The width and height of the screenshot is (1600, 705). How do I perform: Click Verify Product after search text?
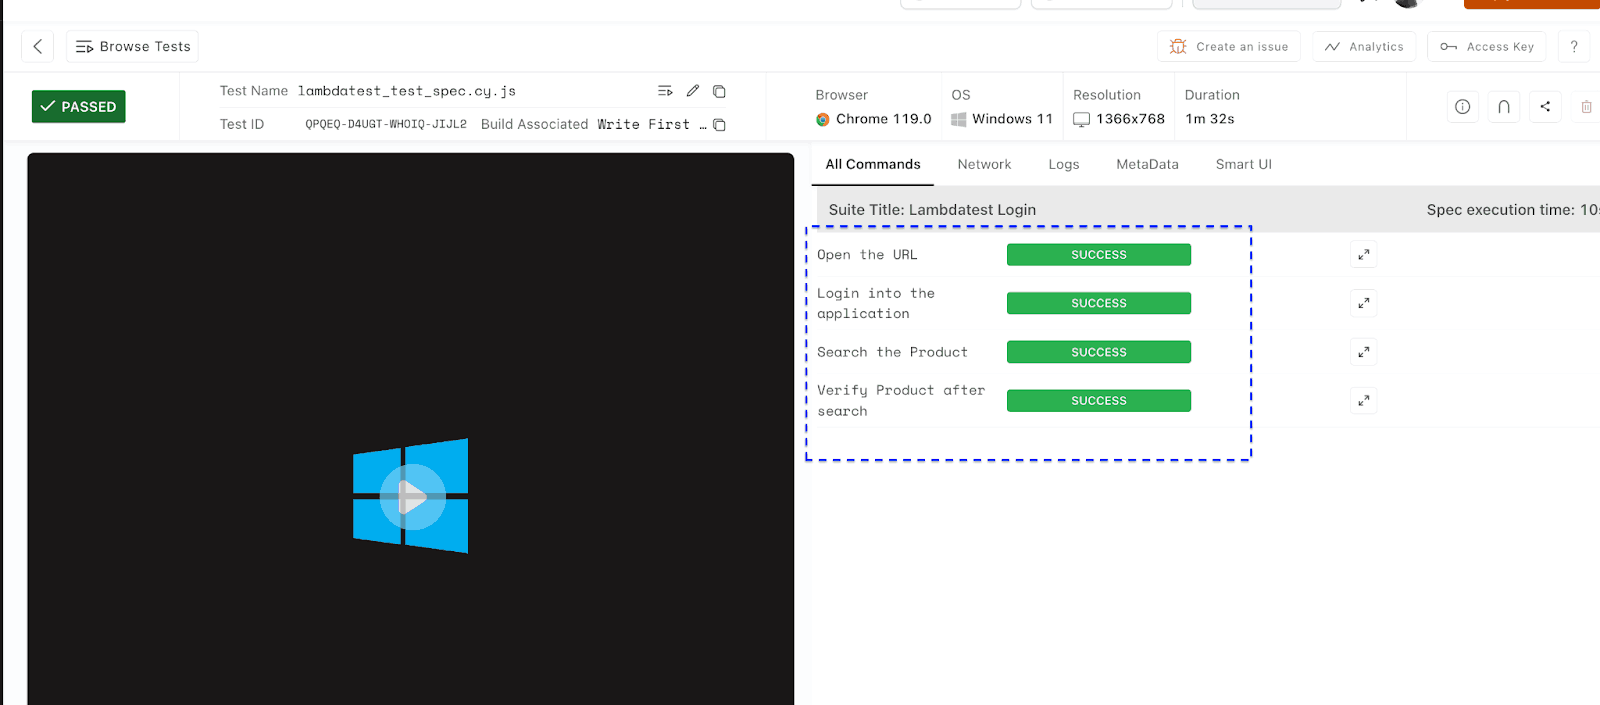[901, 401]
